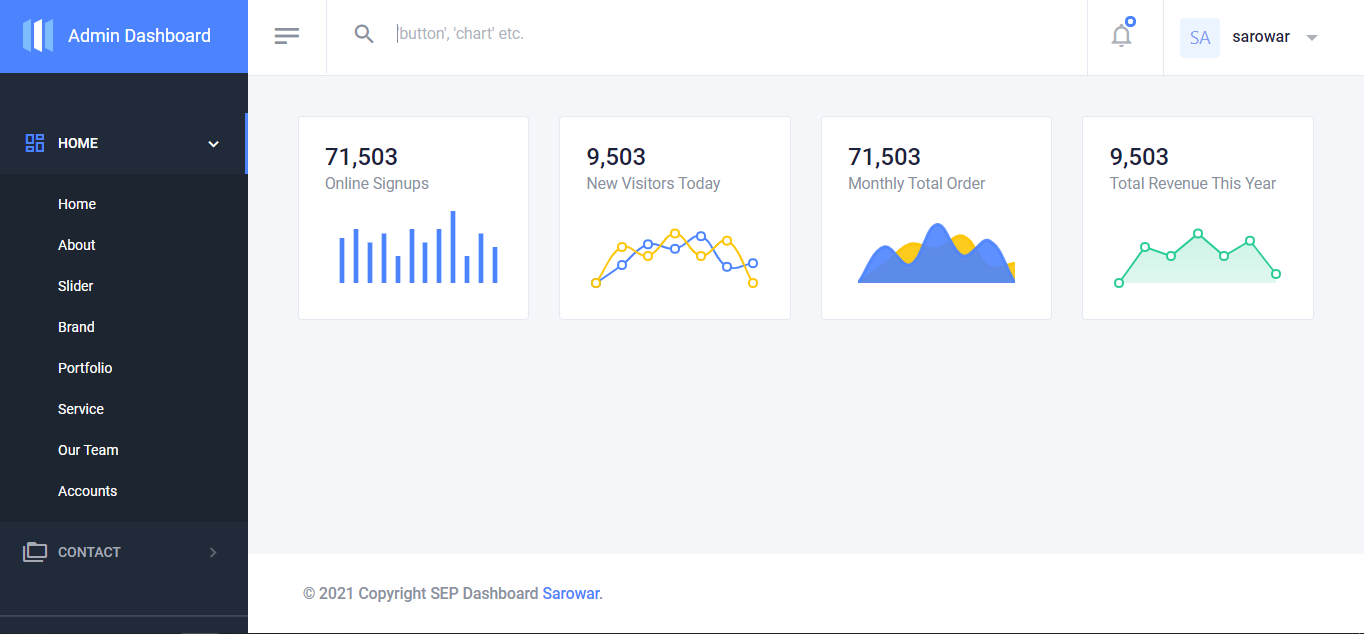Click the Total Revenue This Year label
Viewport: 1364px width, 634px height.
(x=1193, y=183)
